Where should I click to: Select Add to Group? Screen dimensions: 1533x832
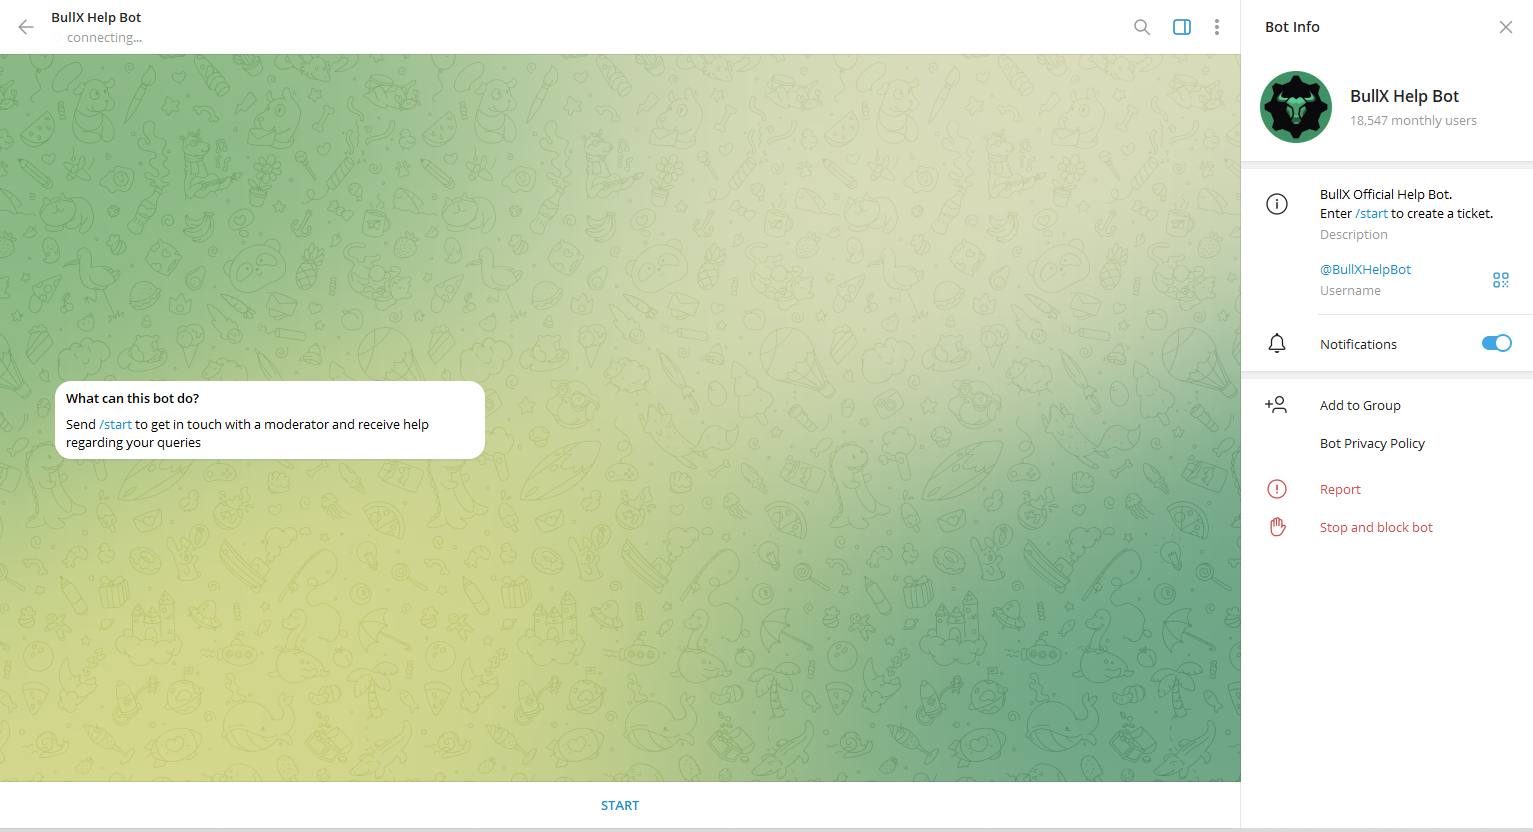tap(1360, 405)
